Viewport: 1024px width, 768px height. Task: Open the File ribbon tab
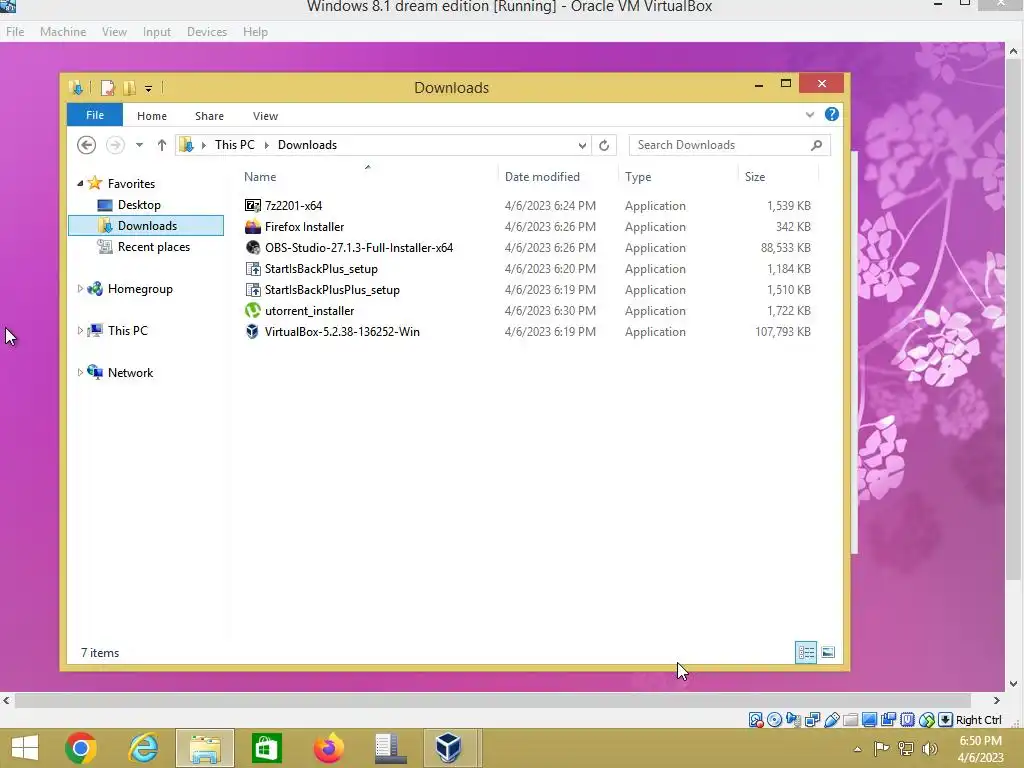pyautogui.click(x=95, y=115)
